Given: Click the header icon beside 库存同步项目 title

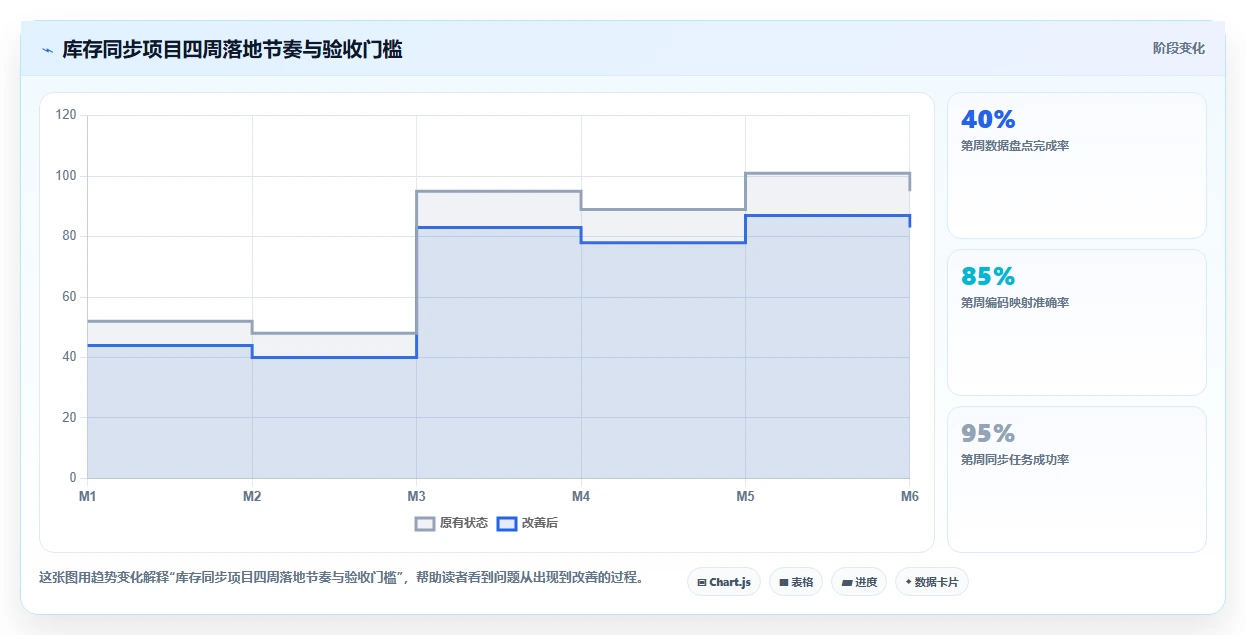Looking at the screenshot, I should point(47,50).
